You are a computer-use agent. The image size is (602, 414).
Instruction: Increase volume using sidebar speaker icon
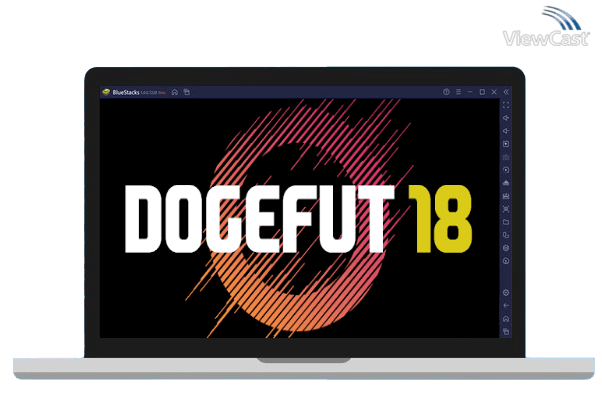pyautogui.click(x=506, y=118)
